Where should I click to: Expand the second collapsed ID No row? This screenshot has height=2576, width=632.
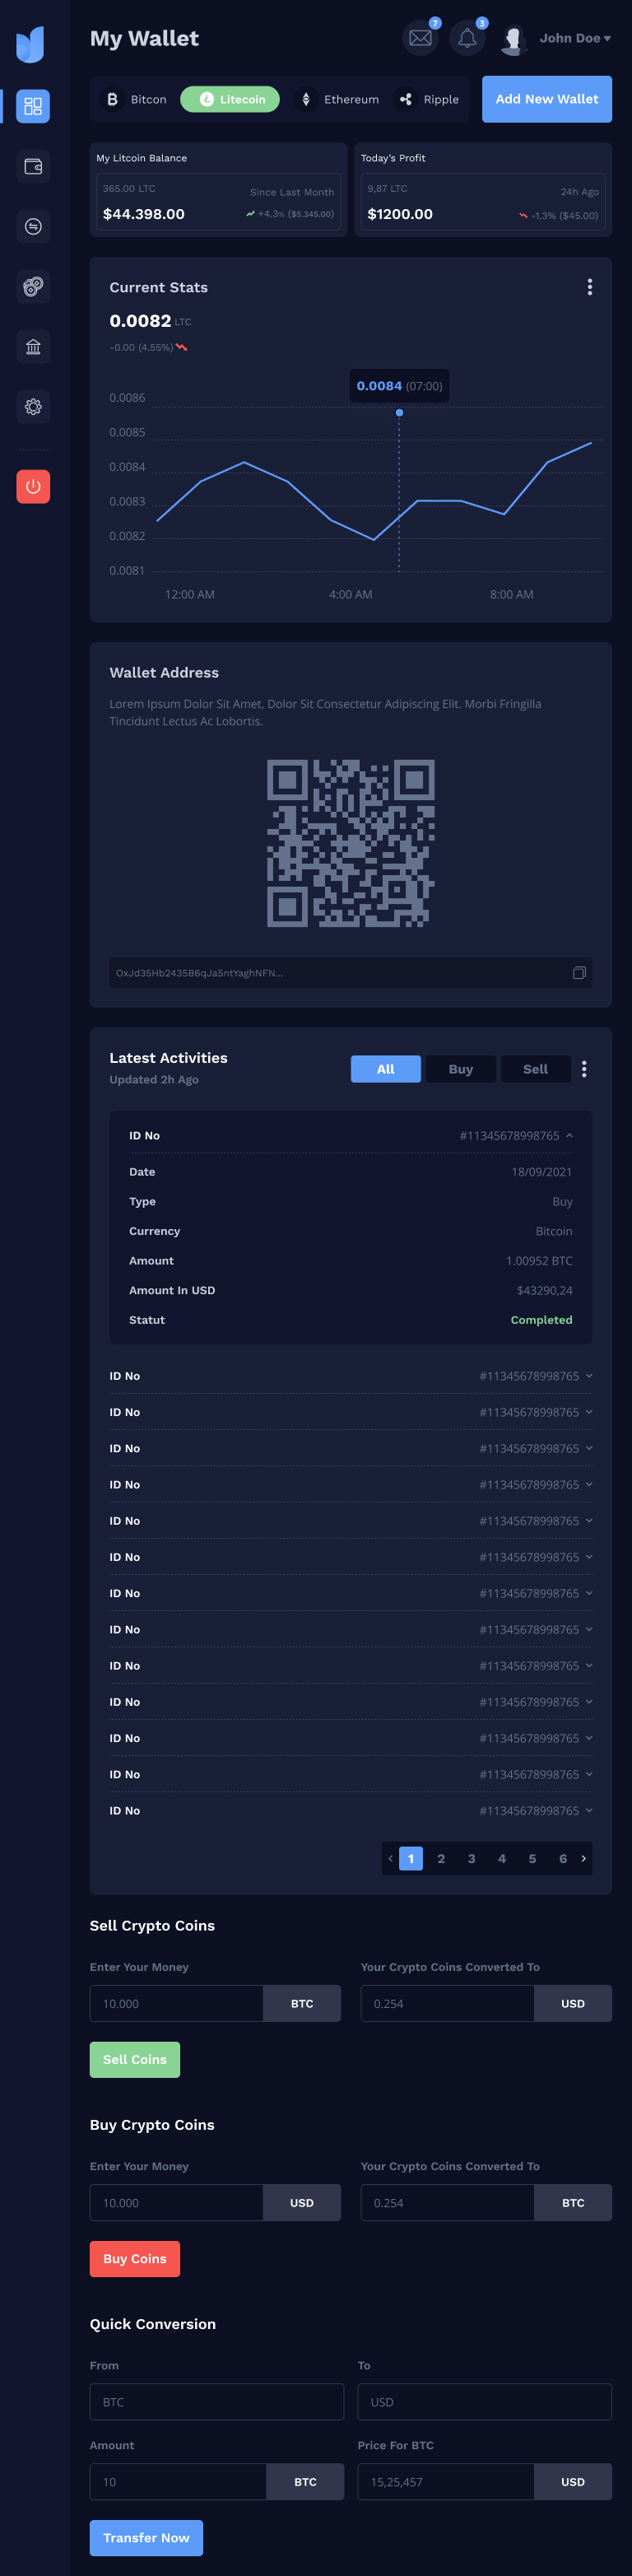[x=351, y=1412]
